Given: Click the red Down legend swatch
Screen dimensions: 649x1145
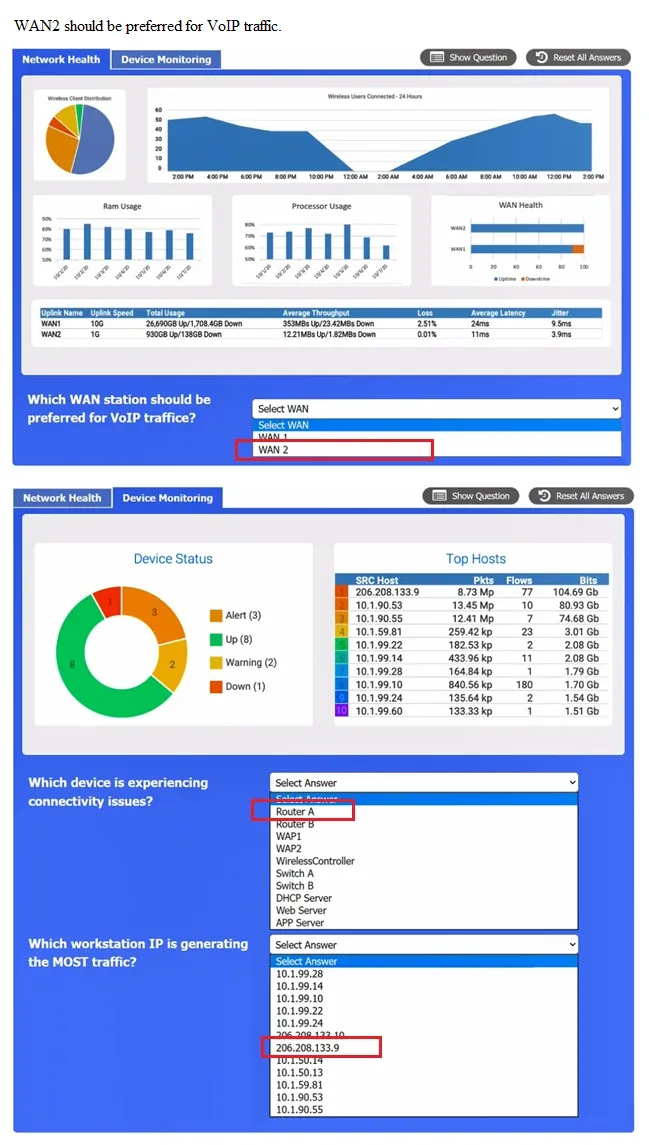Looking at the screenshot, I should (x=216, y=686).
